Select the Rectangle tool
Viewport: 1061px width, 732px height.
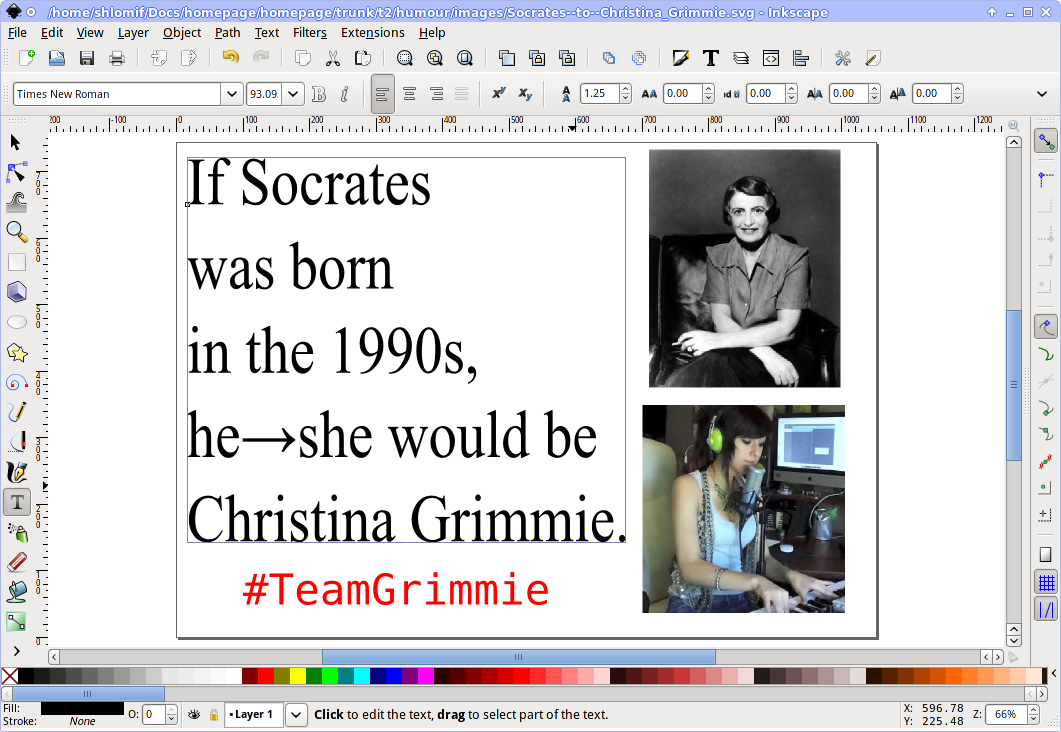(x=16, y=262)
